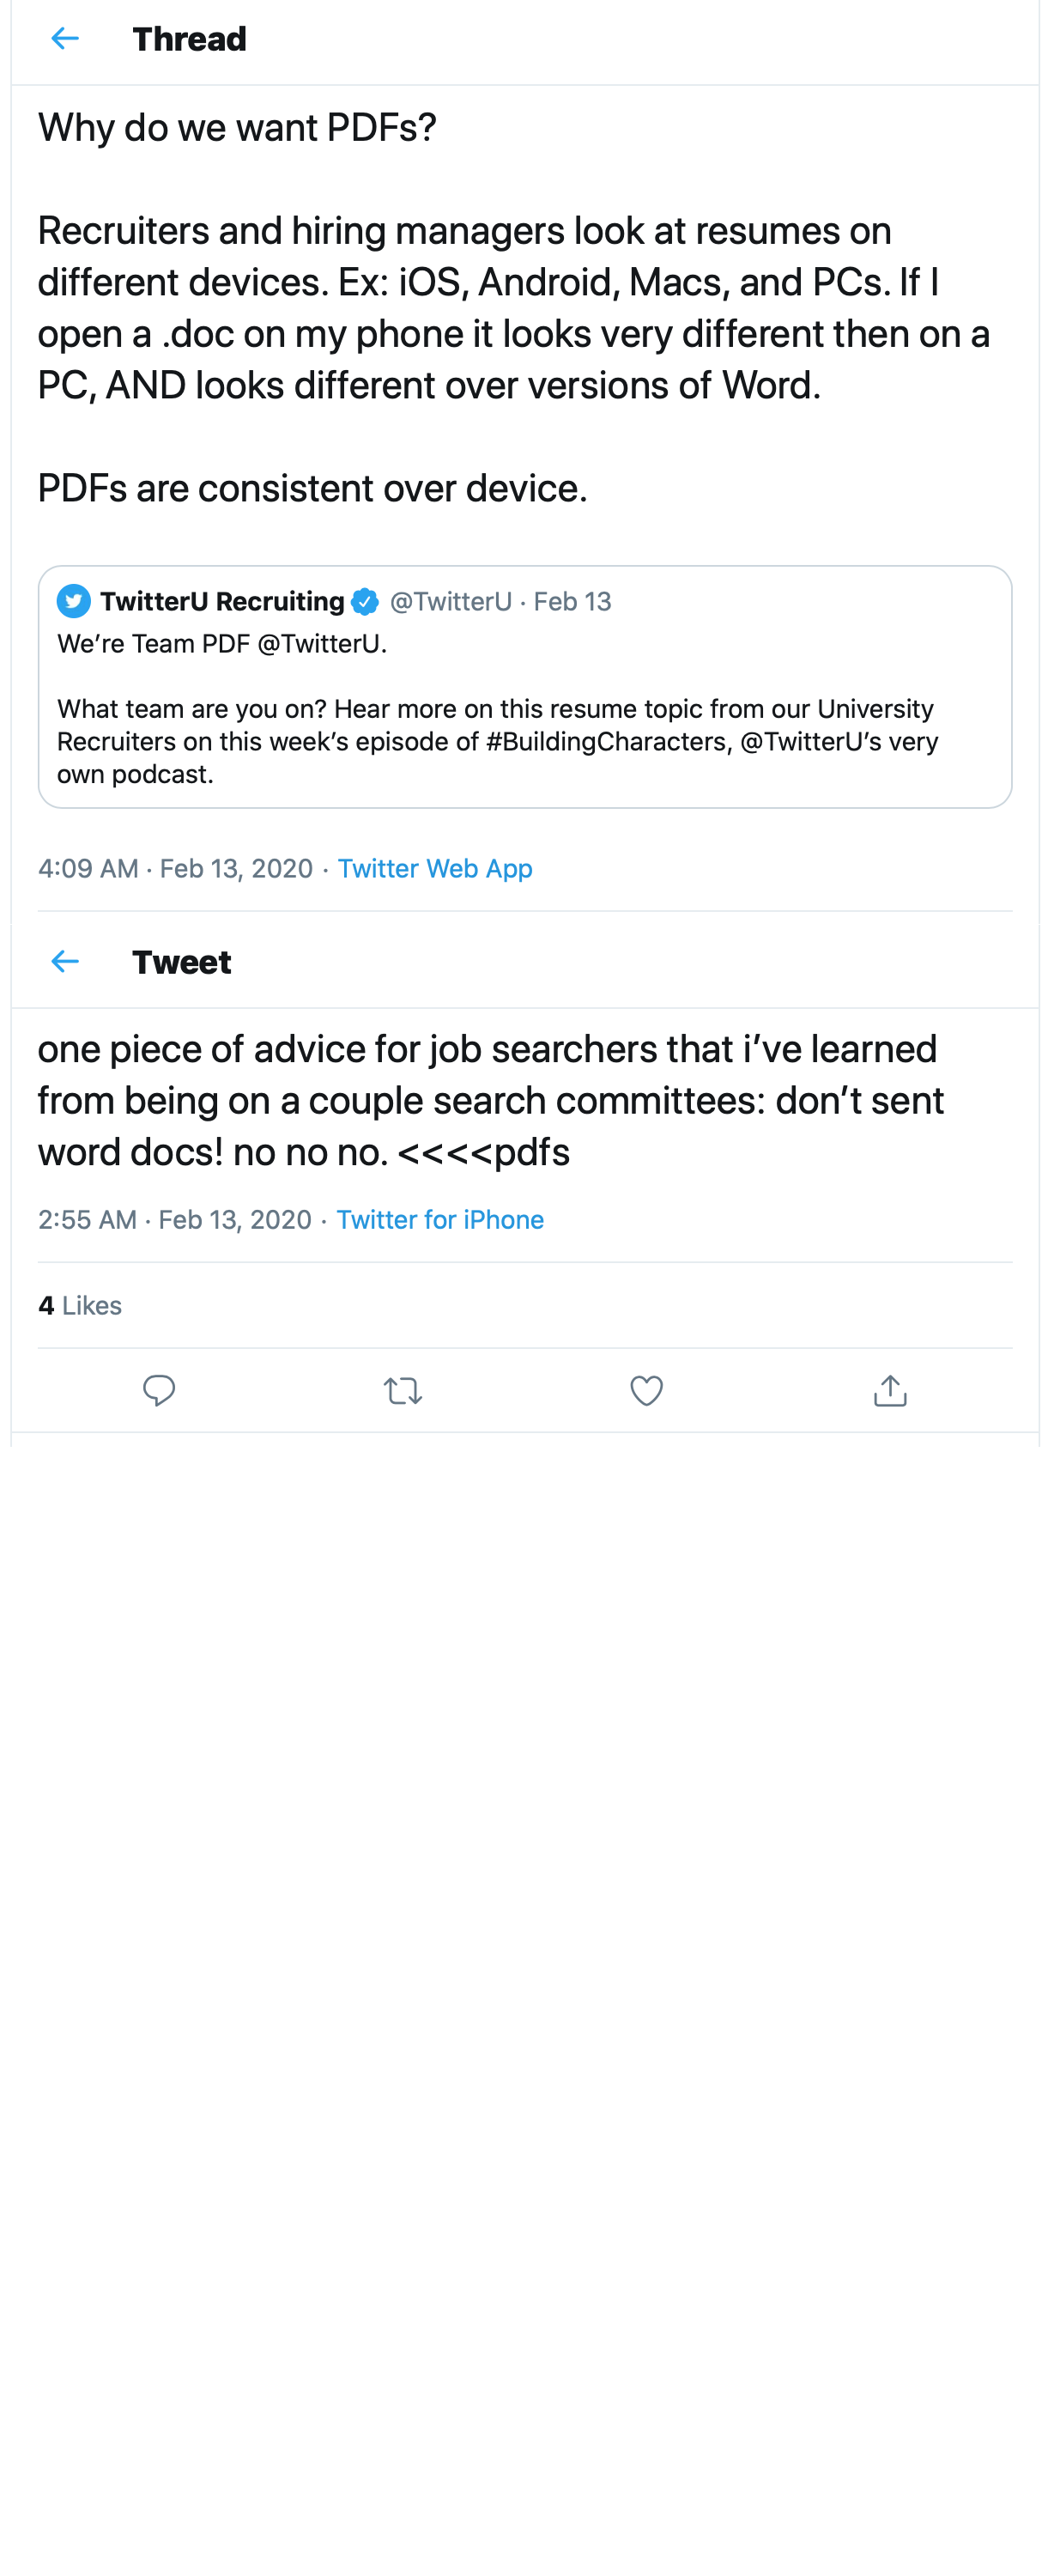
Task: Click the @TwitterU handle in quoted tweet
Action: (x=450, y=601)
